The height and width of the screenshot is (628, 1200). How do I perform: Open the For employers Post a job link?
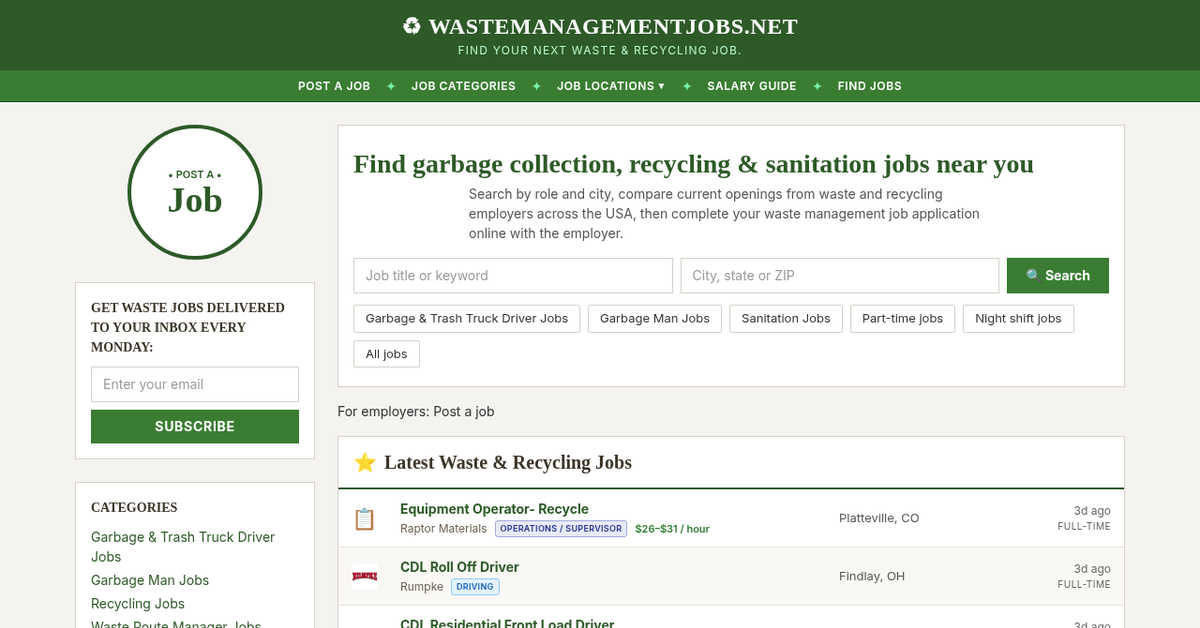click(464, 412)
